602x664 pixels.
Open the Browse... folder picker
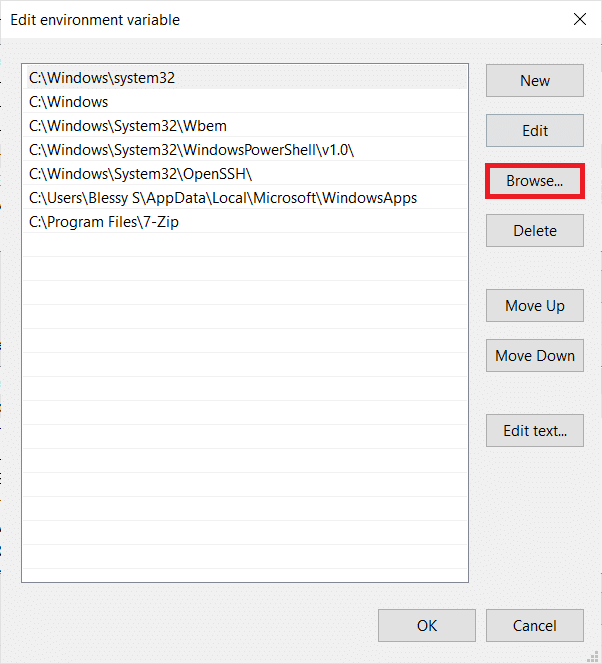(x=535, y=181)
